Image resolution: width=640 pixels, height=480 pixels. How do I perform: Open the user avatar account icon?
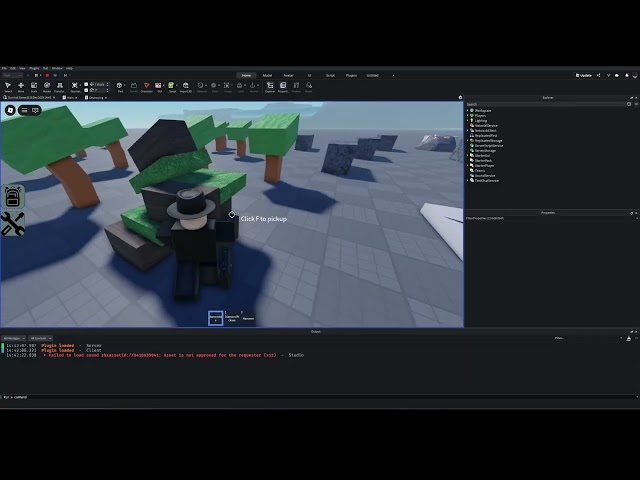pyautogui.click(x=635, y=75)
